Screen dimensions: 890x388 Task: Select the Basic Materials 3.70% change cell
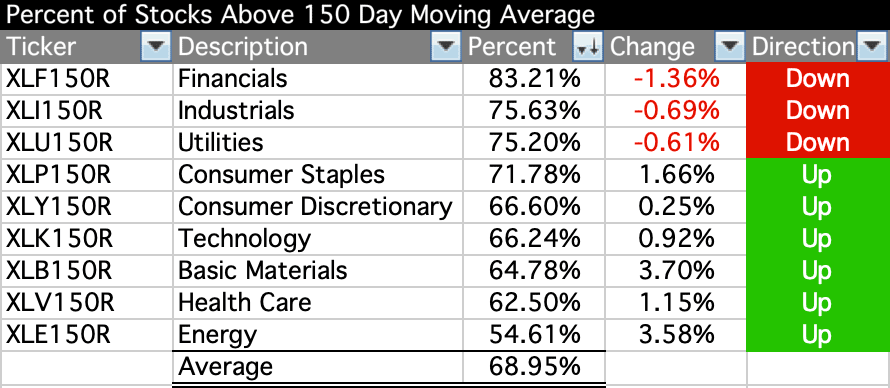[x=676, y=271]
